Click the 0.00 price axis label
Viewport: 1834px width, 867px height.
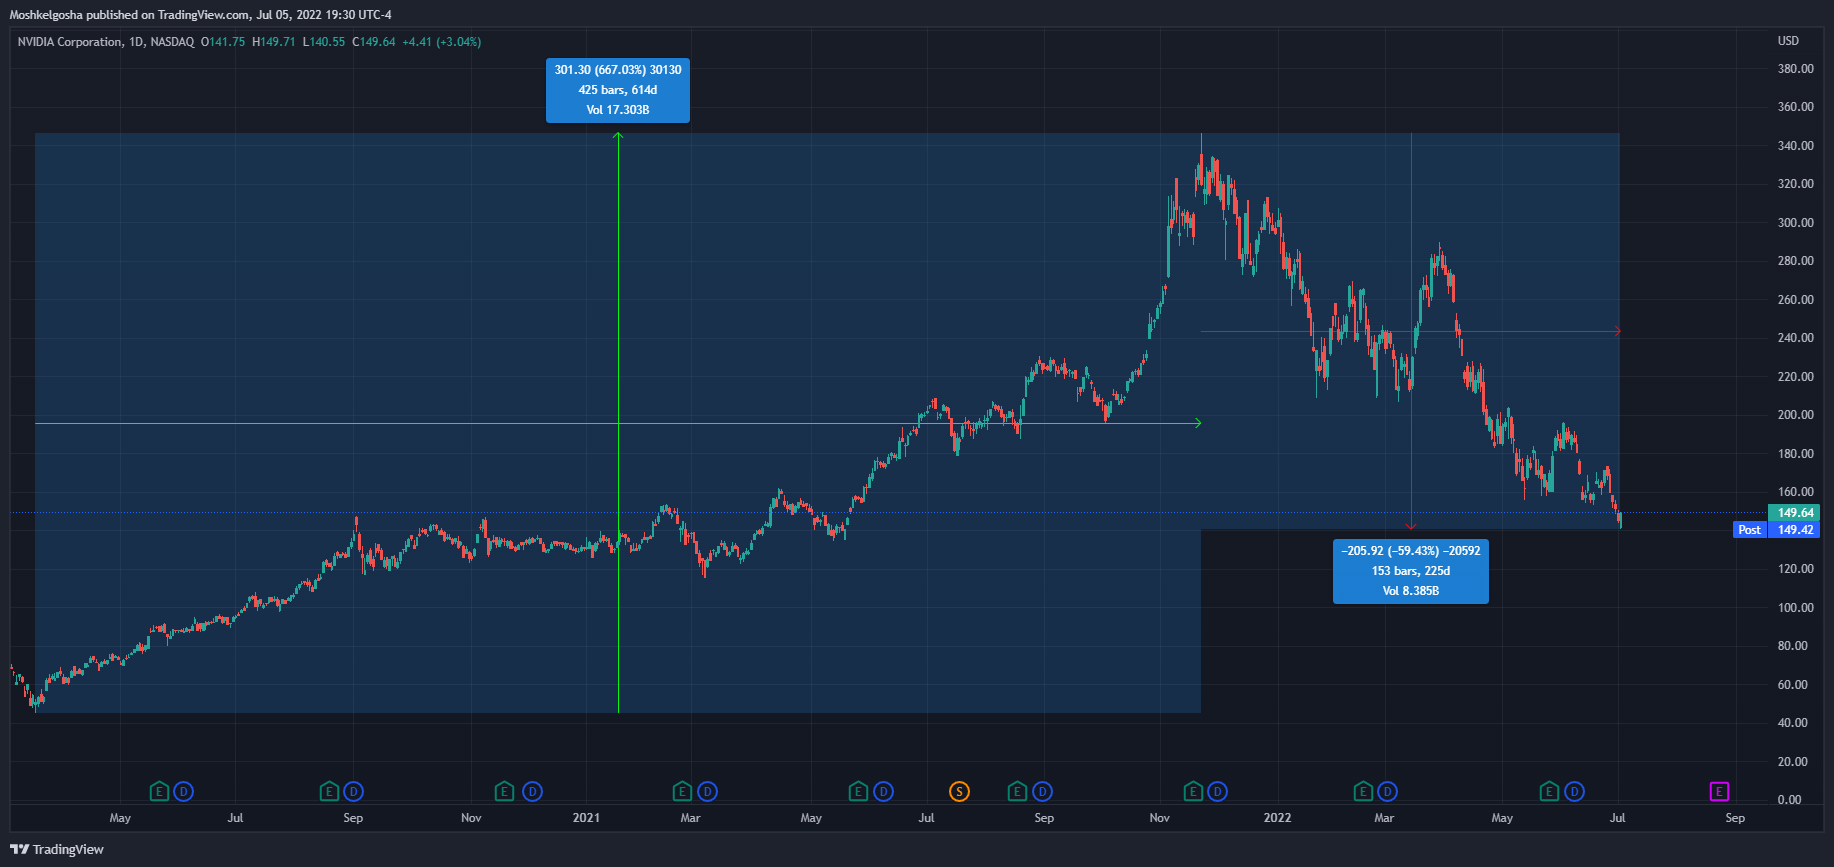pos(1789,800)
